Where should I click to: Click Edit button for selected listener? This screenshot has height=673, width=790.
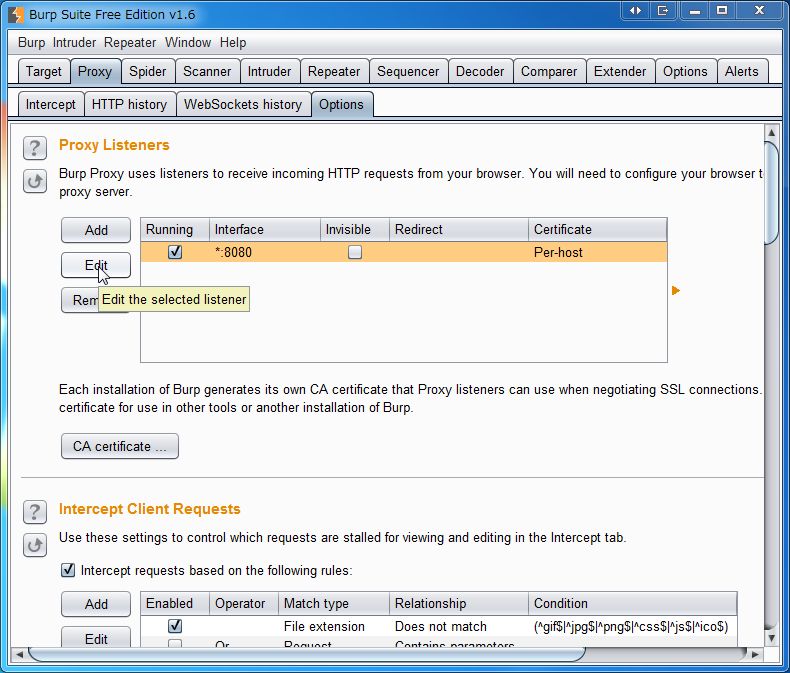point(96,265)
